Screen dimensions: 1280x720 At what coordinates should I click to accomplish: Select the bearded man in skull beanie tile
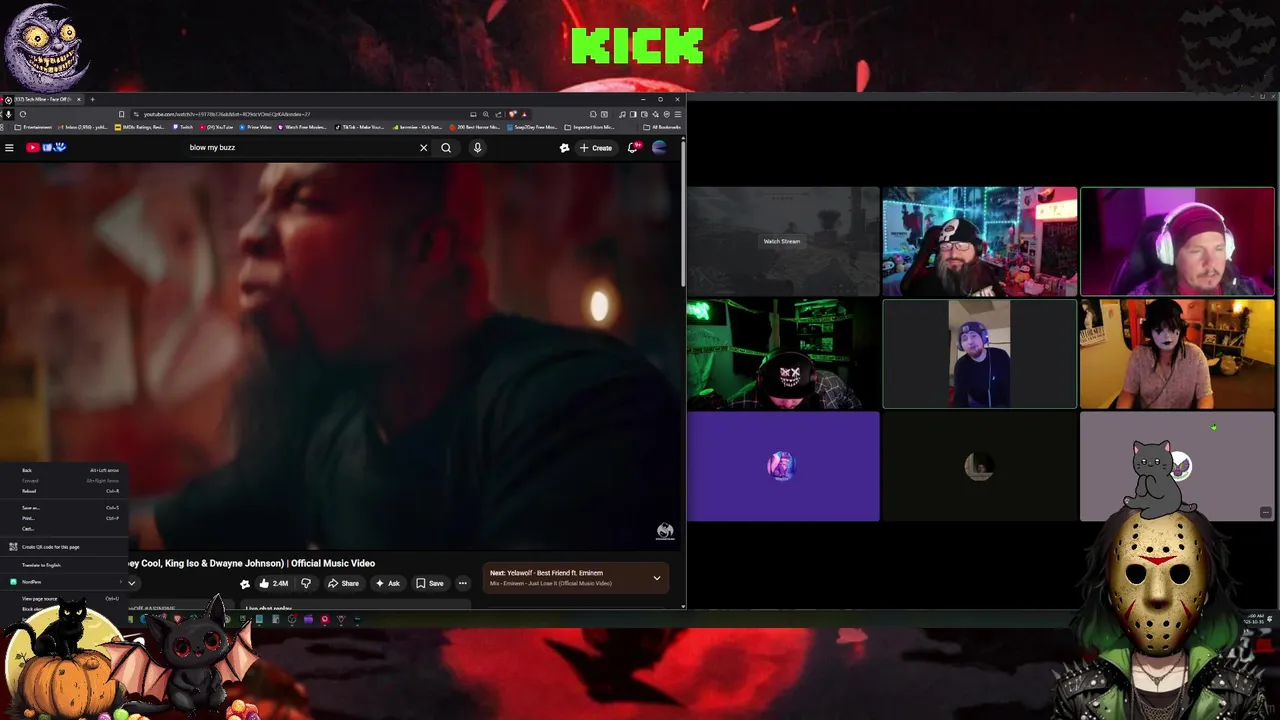click(x=980, y=242)
